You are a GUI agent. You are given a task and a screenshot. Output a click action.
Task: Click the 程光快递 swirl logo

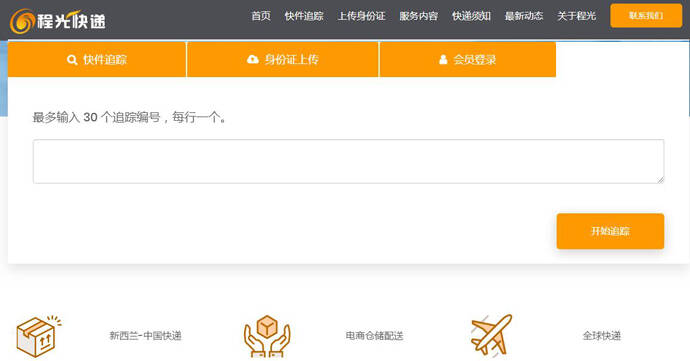tap(22, 21)
